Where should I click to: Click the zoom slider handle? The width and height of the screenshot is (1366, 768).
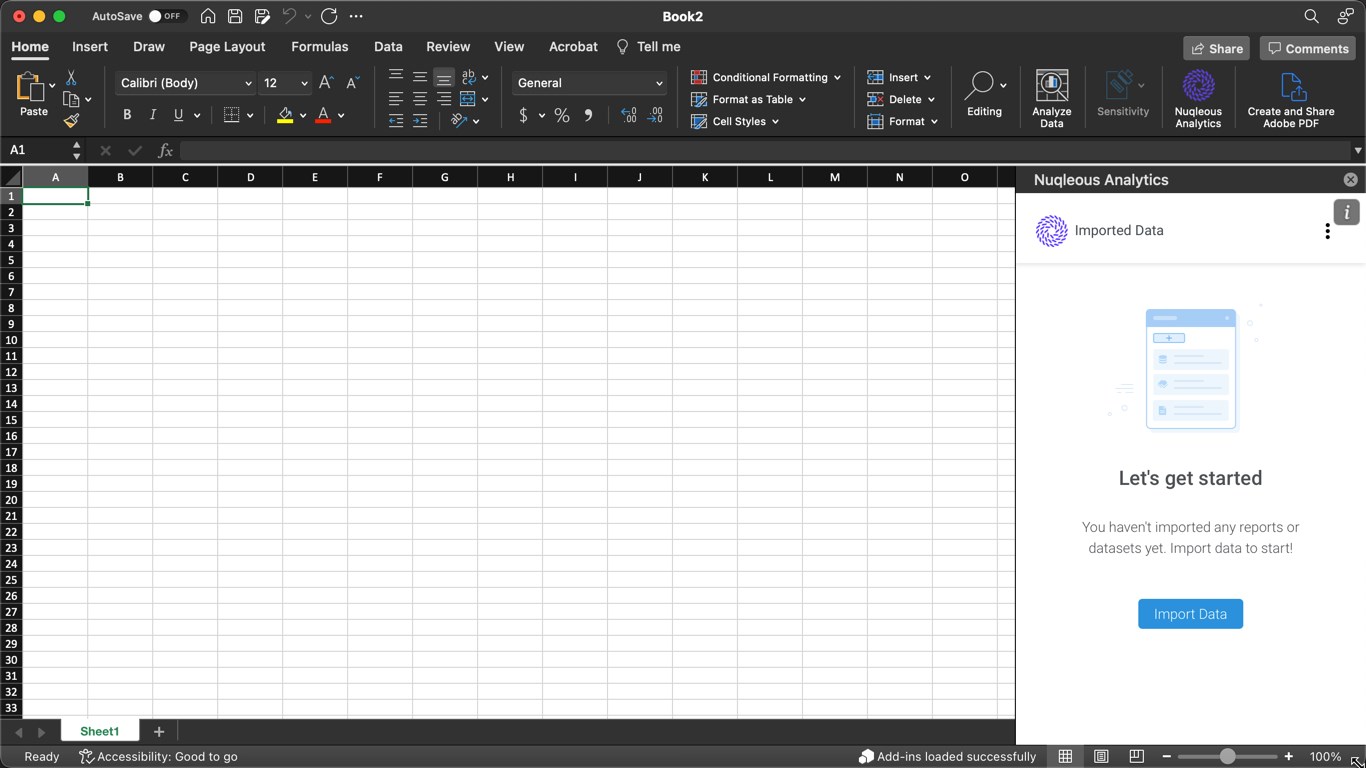[1227, 757]
